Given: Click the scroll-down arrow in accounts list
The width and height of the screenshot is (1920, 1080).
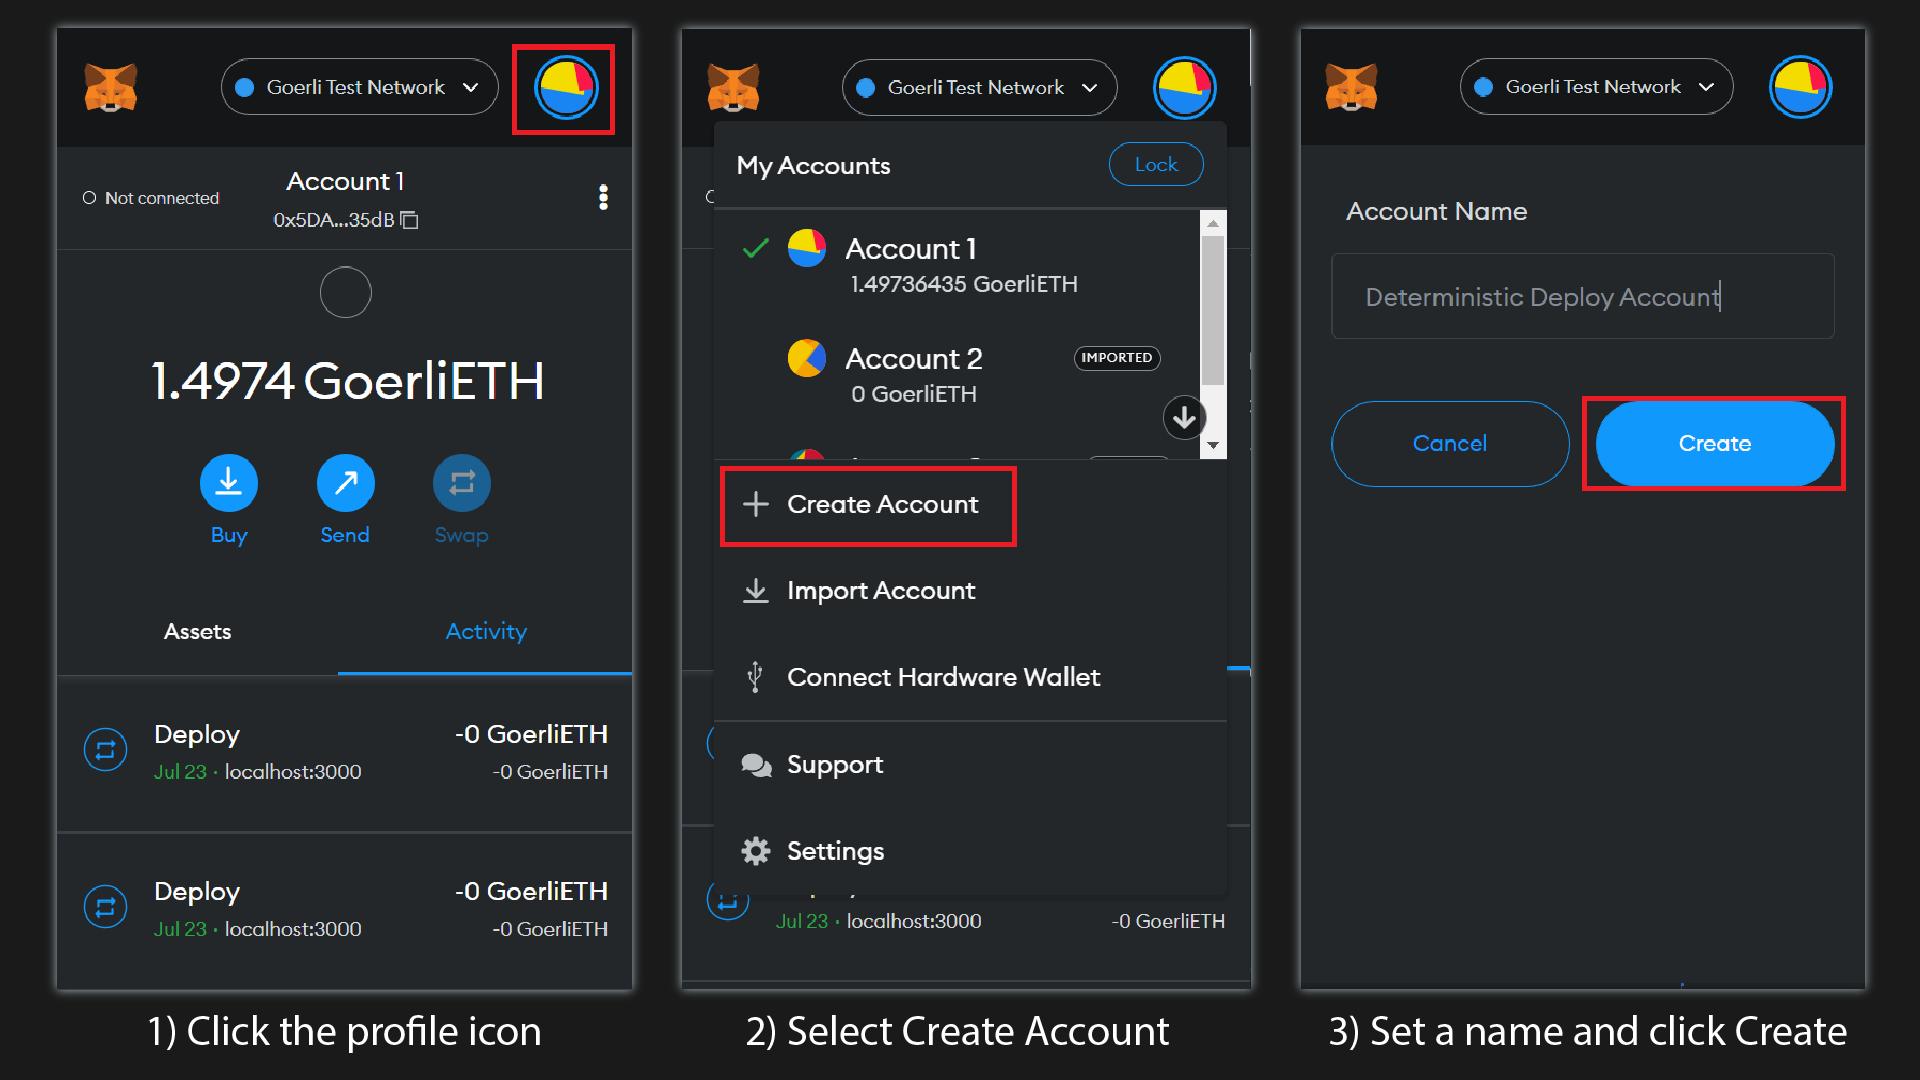Looking at the screenshot, I should tap(1184, 417).
